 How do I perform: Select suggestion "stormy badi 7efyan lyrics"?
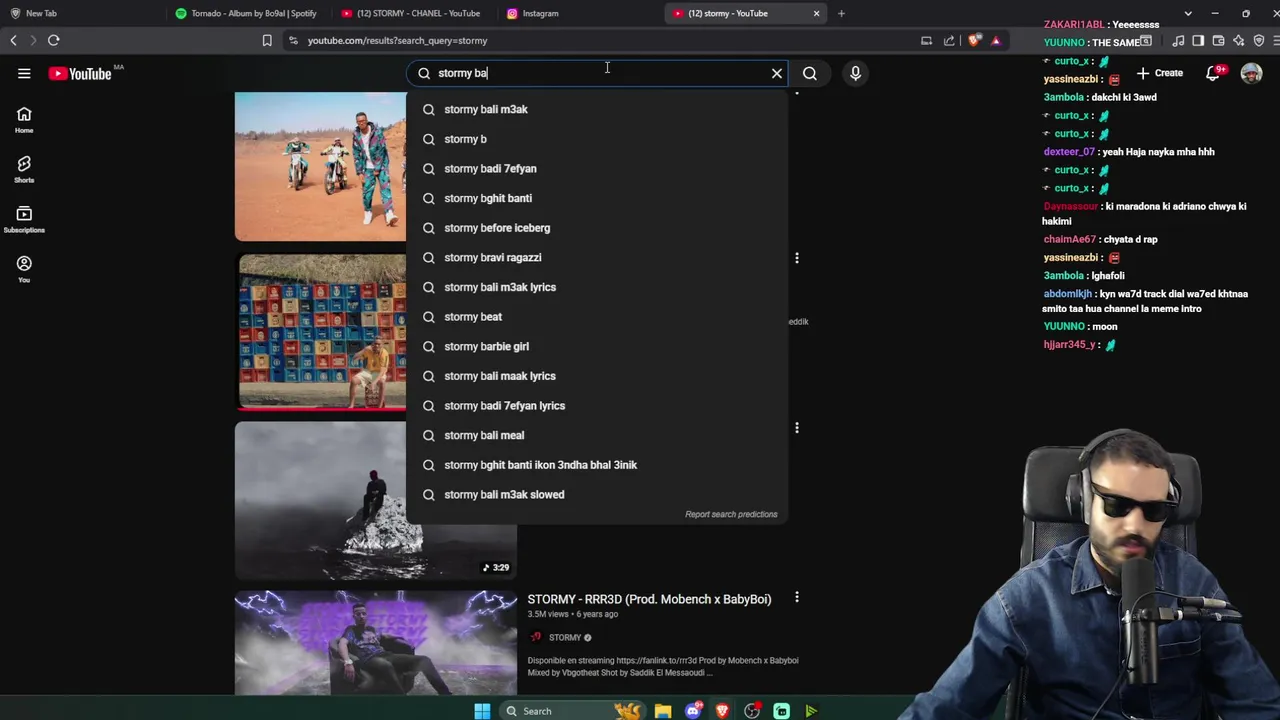(596, 405)
